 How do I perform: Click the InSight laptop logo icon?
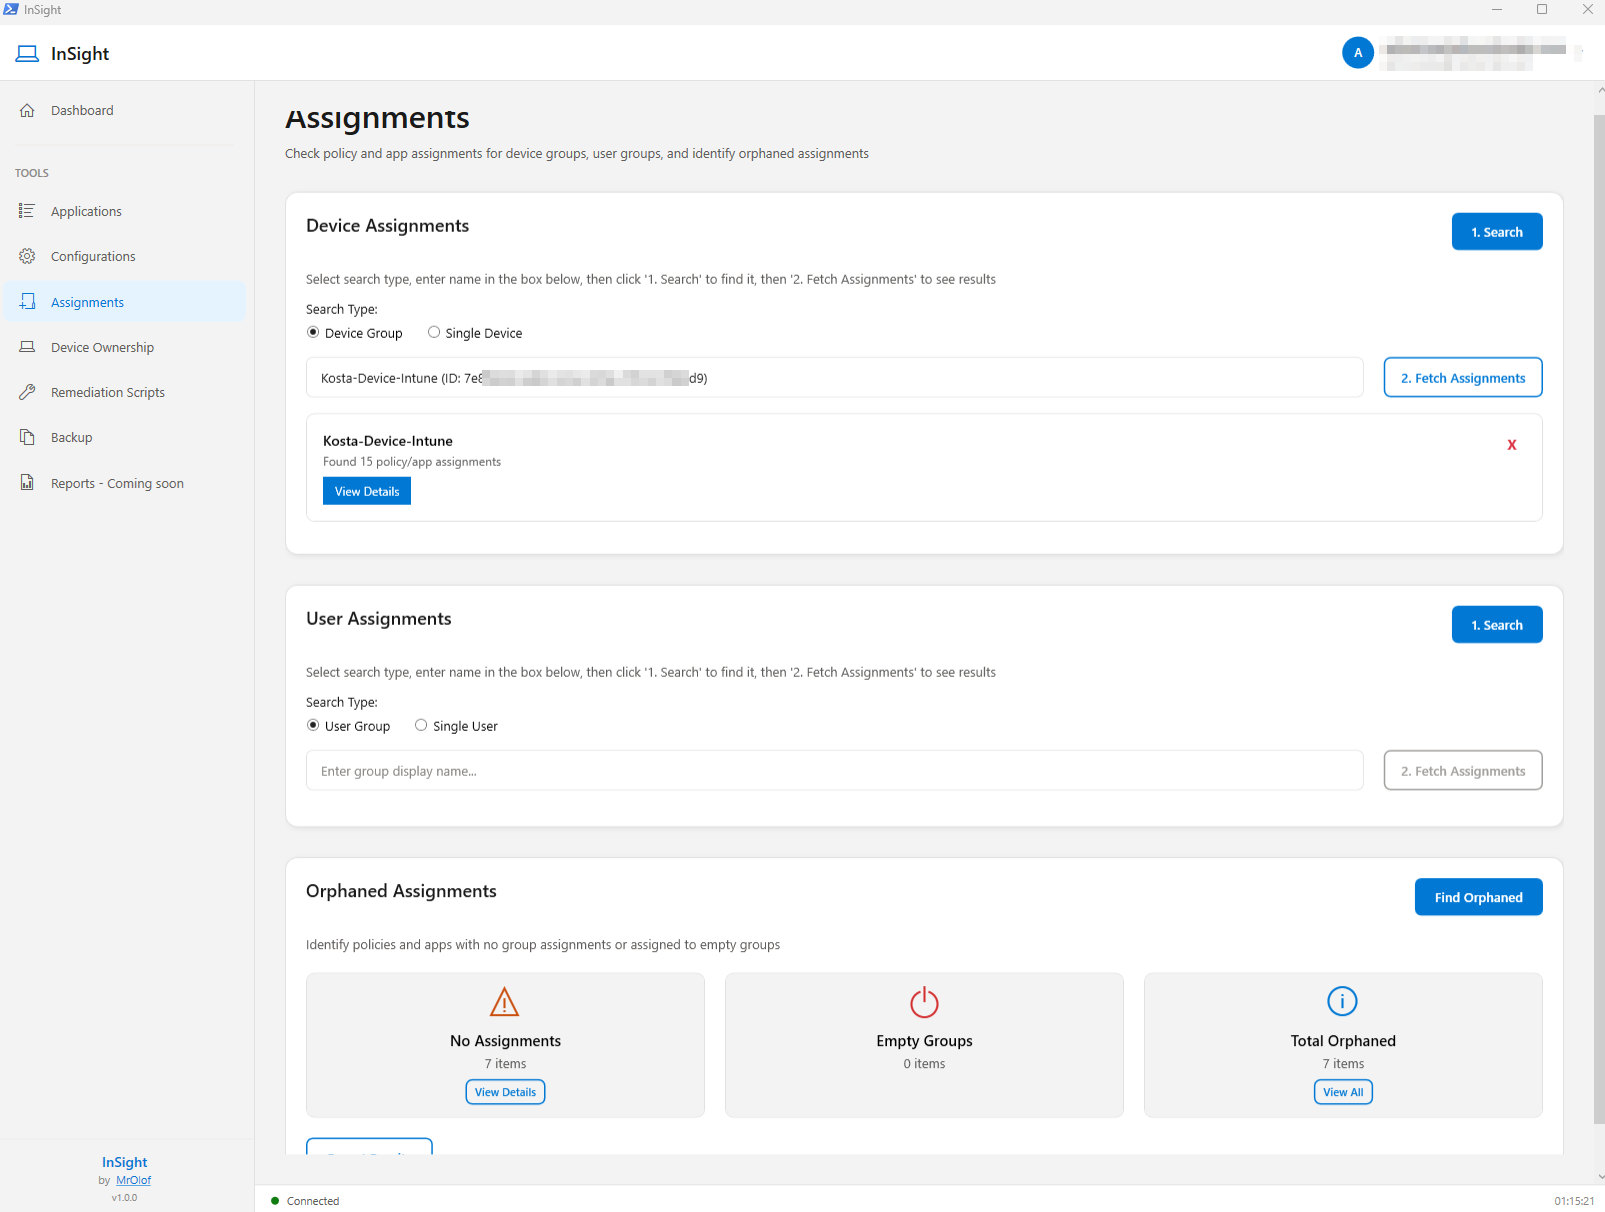[x=27, y=54]
